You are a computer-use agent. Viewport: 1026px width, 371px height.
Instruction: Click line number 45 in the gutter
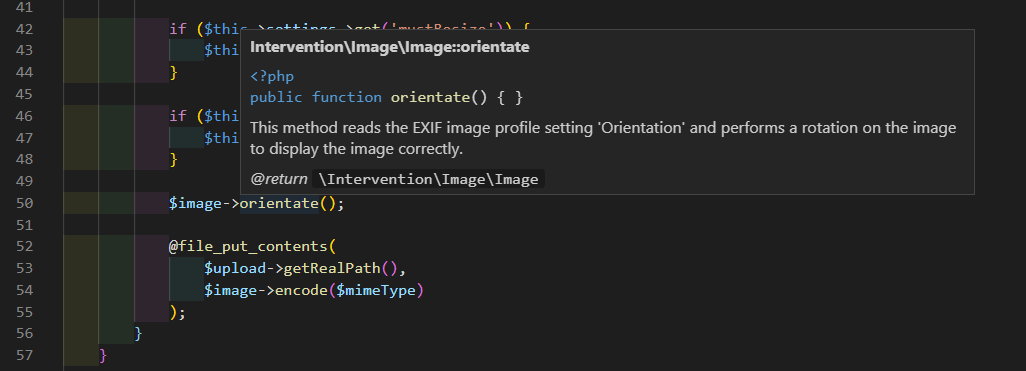pyautogui.click(x=24, y=94)
